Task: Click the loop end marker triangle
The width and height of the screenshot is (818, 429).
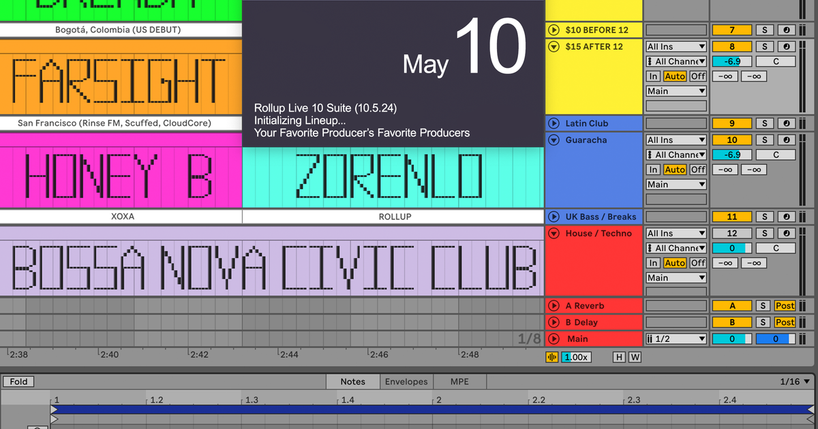Action: click(811, 410)
